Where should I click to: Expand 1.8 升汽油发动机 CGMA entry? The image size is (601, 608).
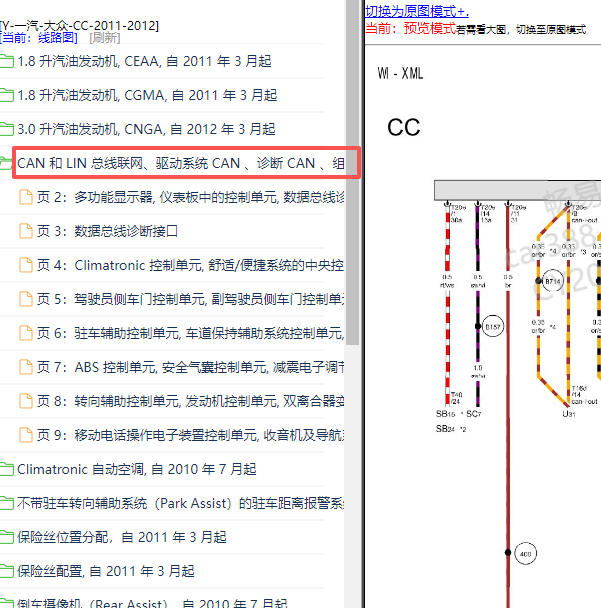tap(147, 95)
